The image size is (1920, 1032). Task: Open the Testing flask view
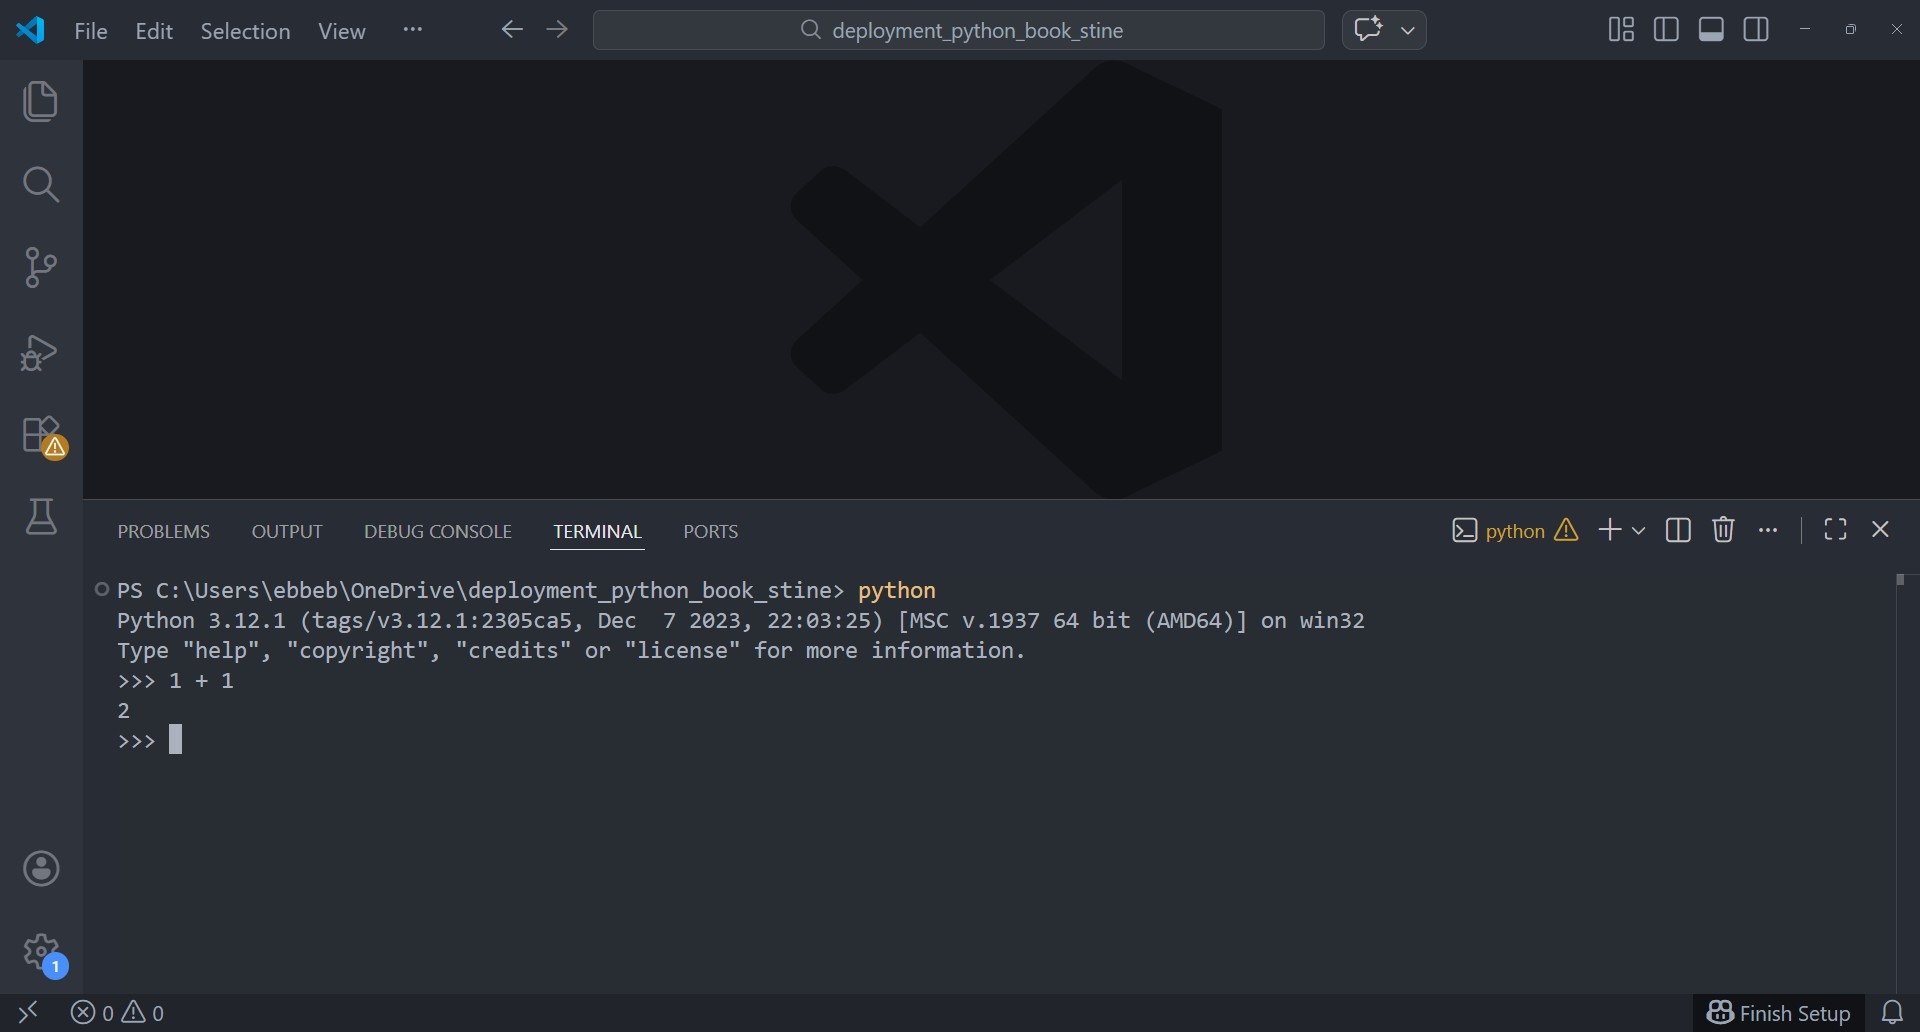[40, 517]
